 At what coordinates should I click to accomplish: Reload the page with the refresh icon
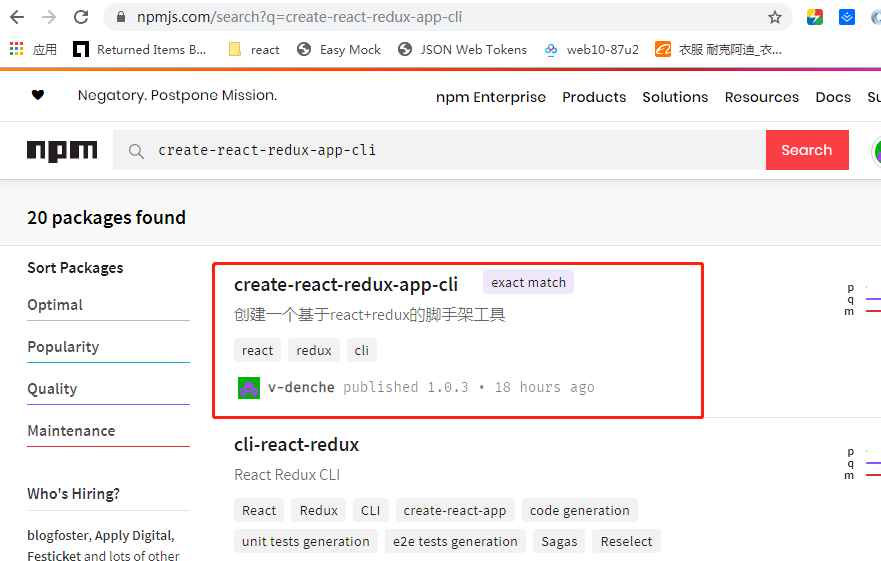point(81,17)
